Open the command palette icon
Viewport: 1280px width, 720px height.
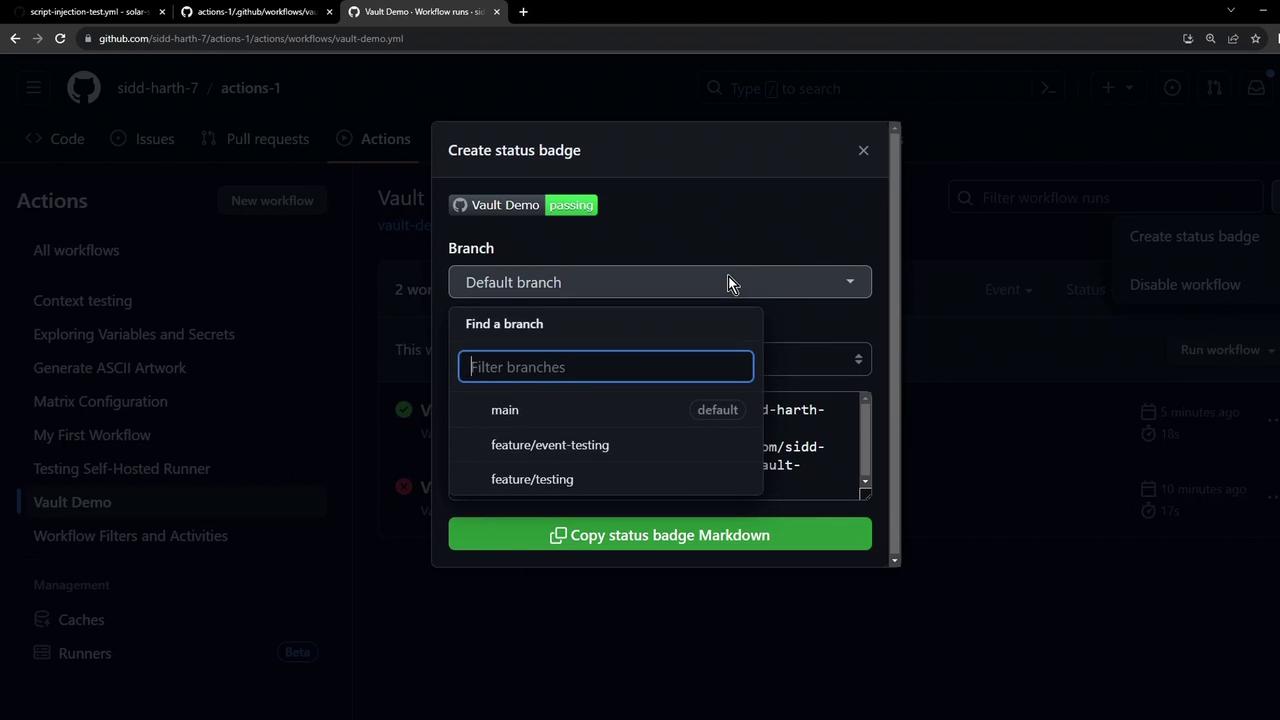pos(1048,88)
